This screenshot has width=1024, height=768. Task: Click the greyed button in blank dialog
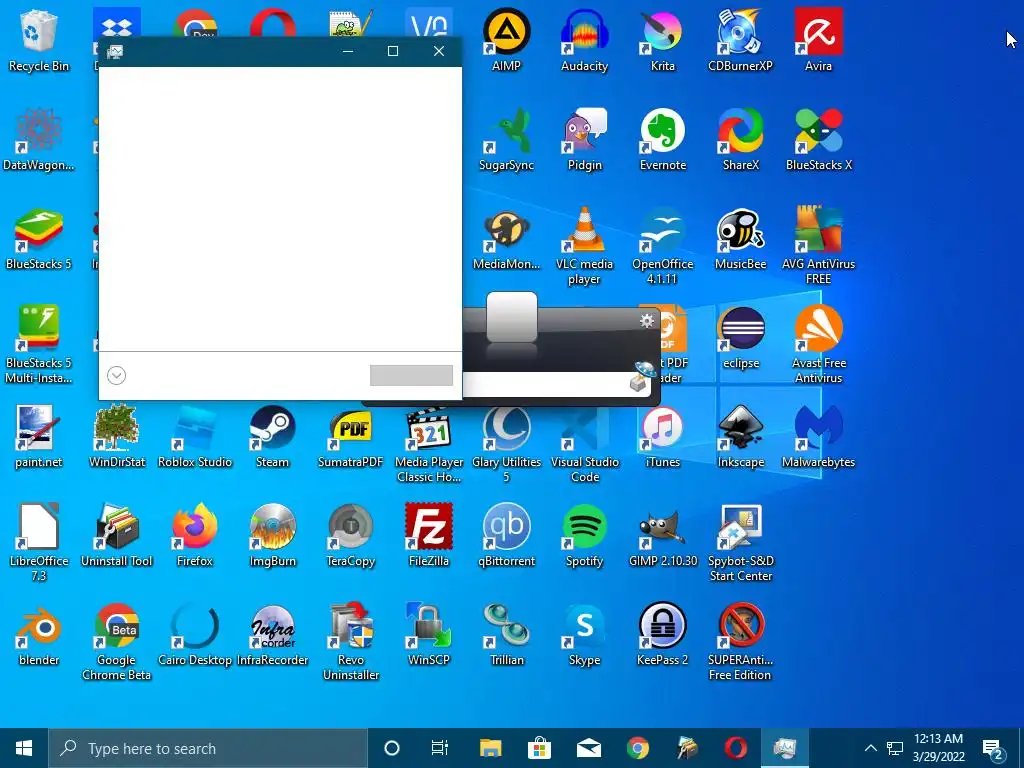click(x=411, y=376)
